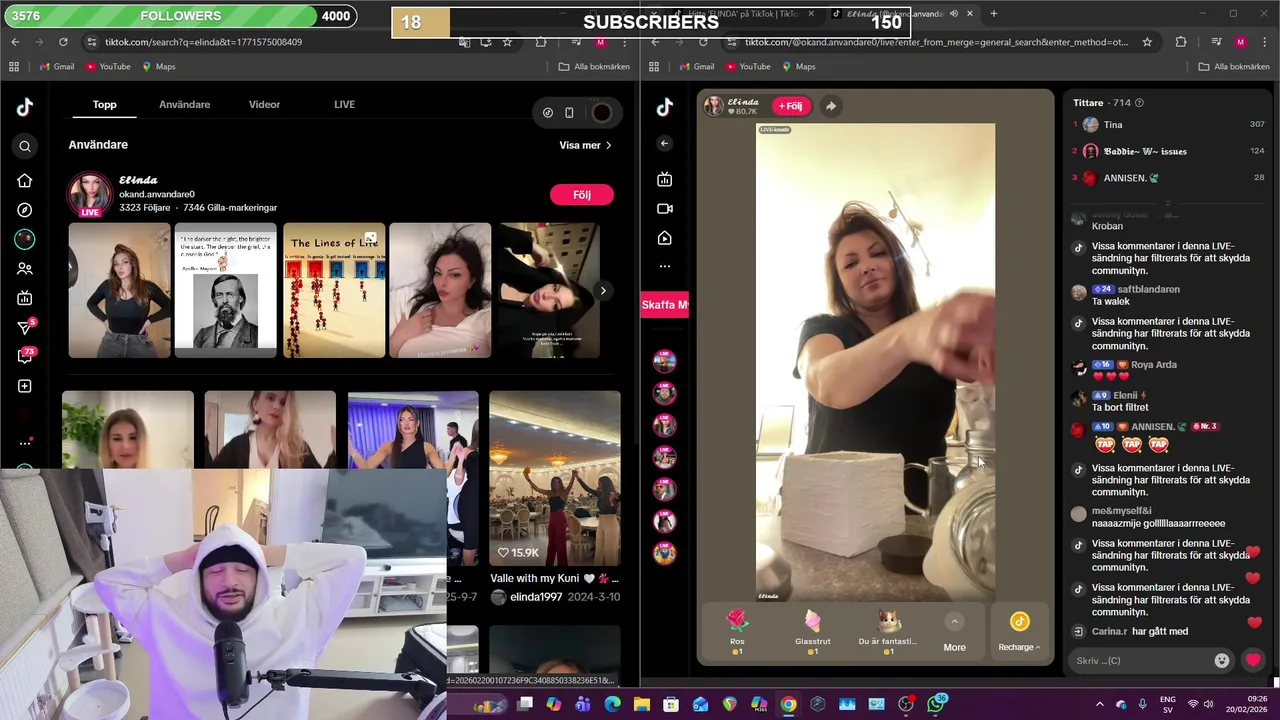Expand Visa mer for Användare
Viewport: 1280px width, 720px height.
(x=586, y=145)
